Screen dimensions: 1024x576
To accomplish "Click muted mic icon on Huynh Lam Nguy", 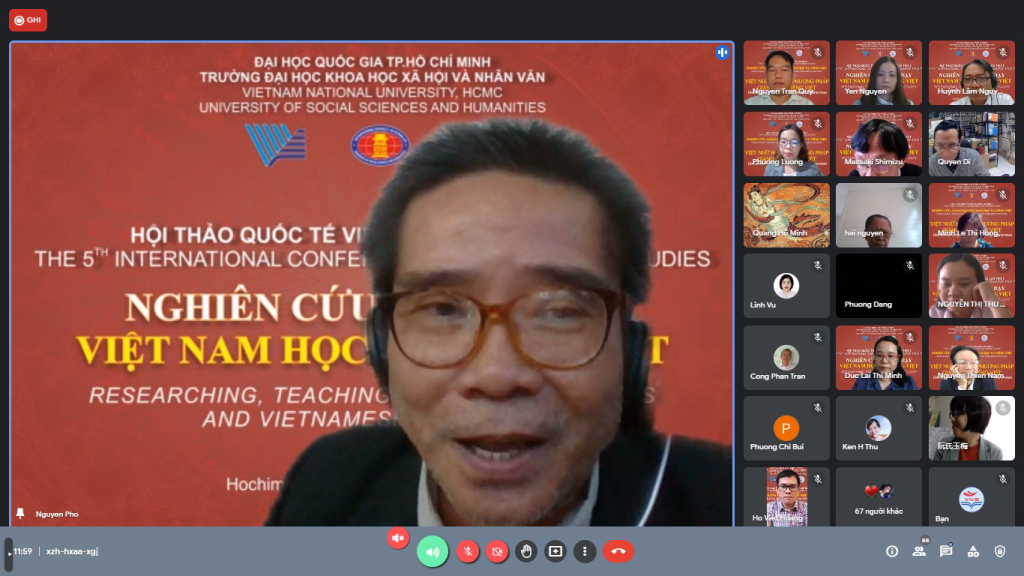I will click(1002, 52).
